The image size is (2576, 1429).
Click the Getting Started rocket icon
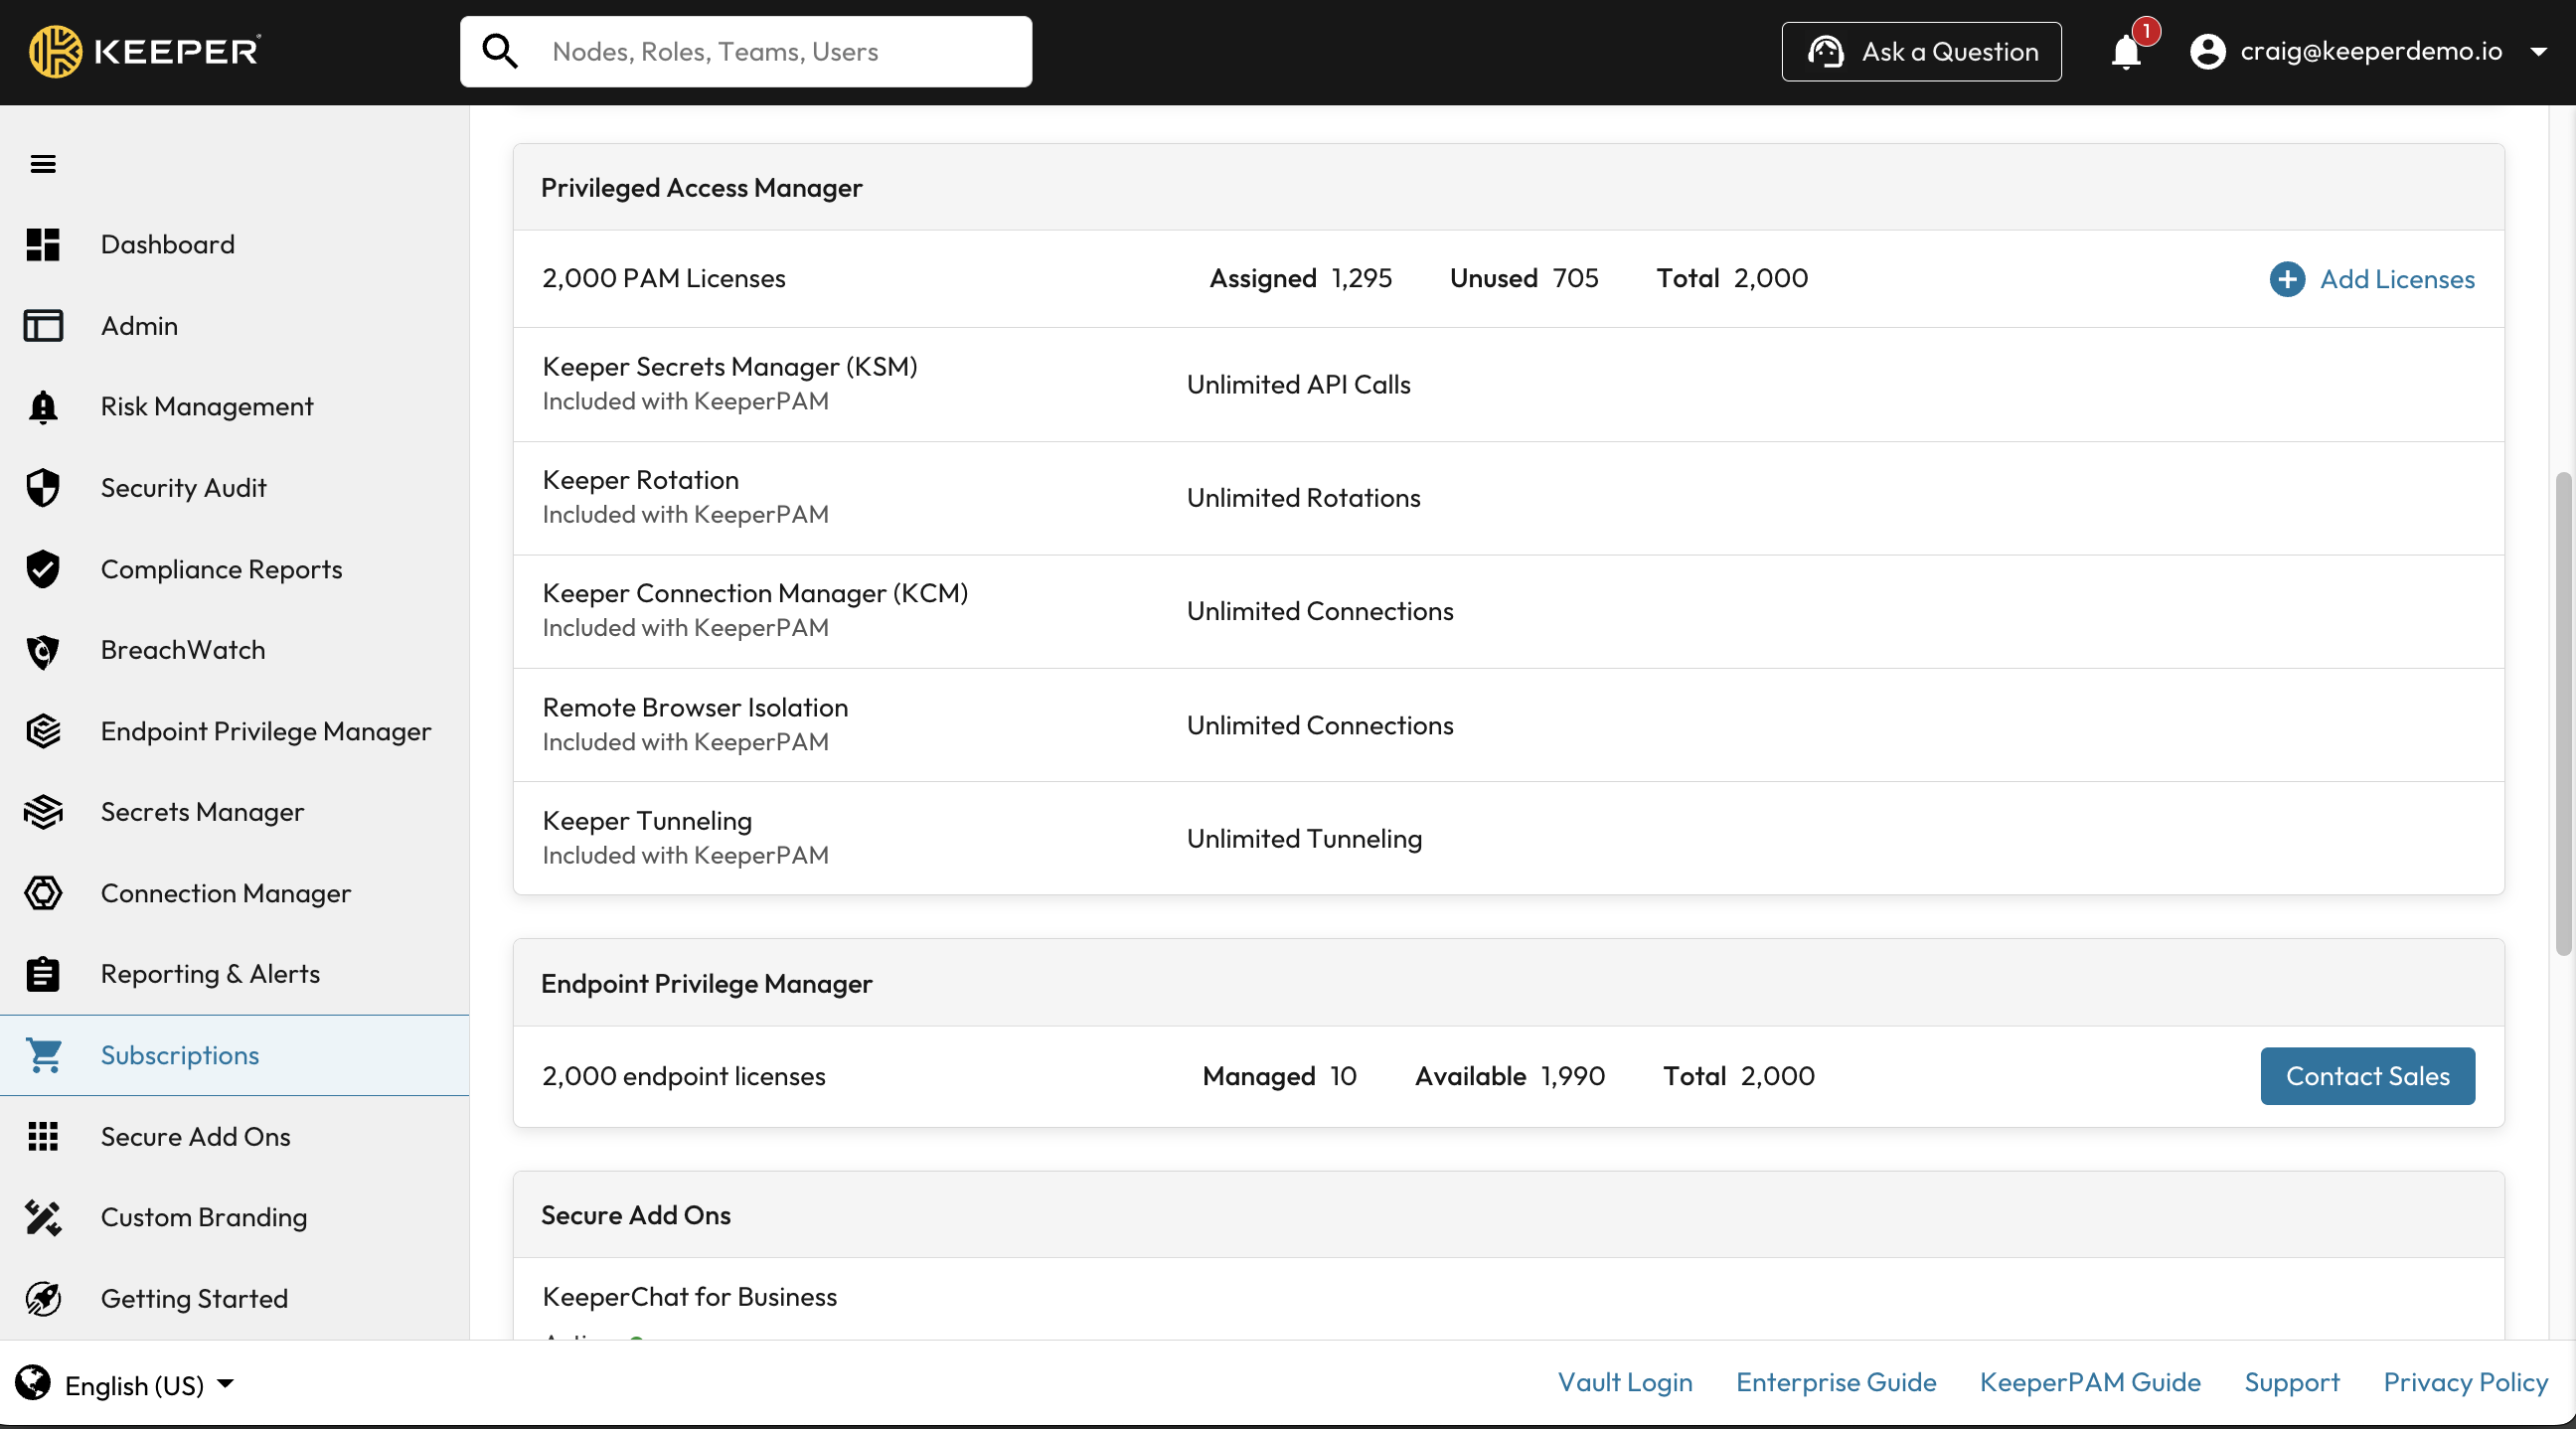43,1299
